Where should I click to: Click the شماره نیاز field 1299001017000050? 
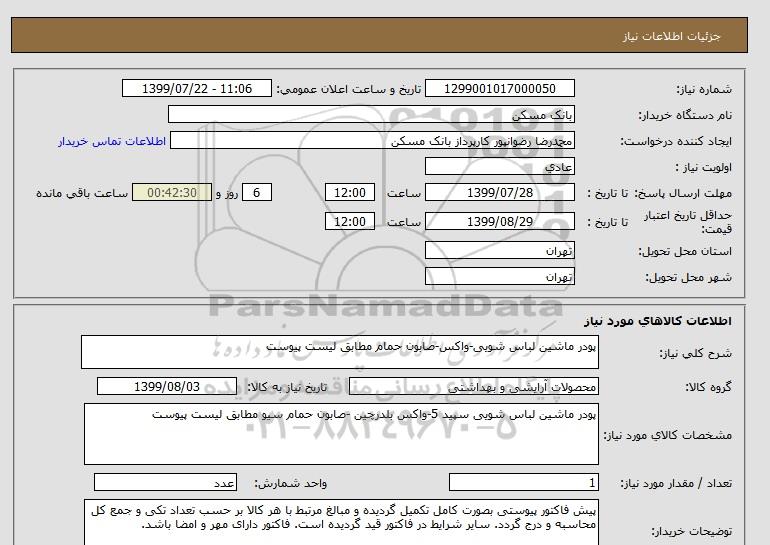click(500, 89)
